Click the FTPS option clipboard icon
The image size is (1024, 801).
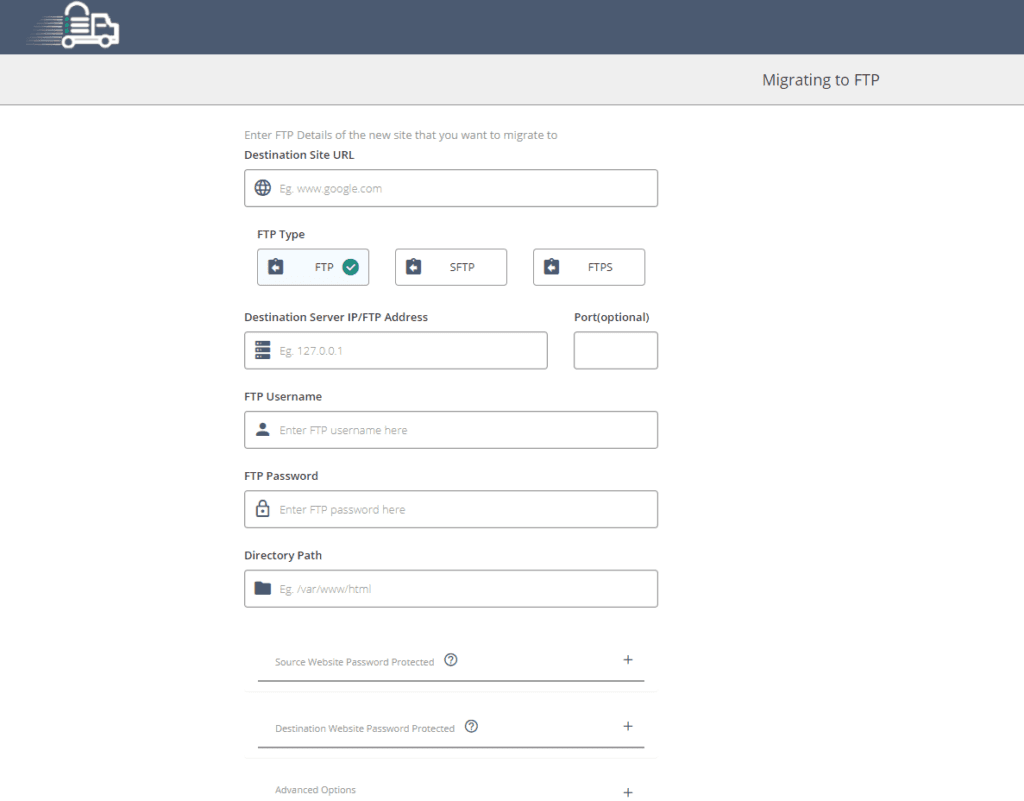coord(551,267)
